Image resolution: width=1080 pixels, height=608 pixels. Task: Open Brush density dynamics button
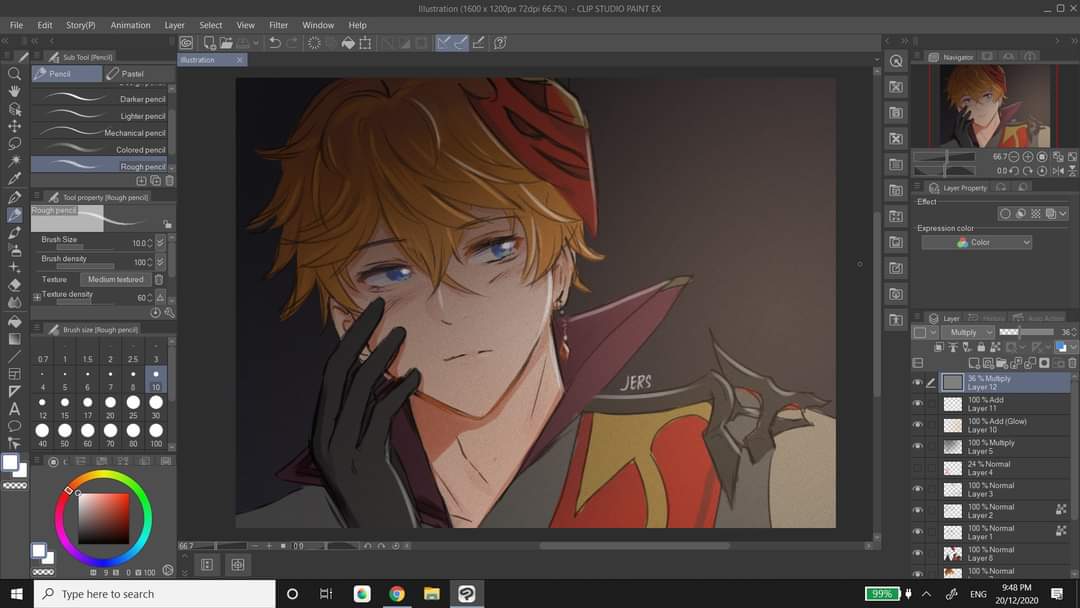coord(160,262)
